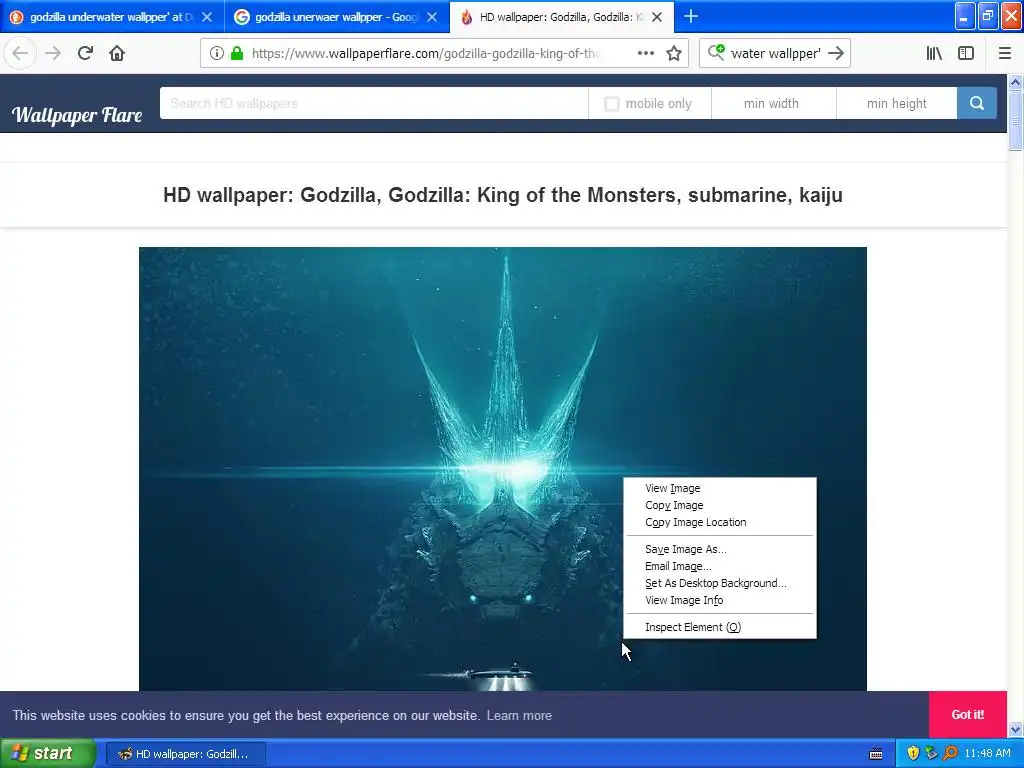
Task: Focus the min width input field
Action: (x=773, y=103)
